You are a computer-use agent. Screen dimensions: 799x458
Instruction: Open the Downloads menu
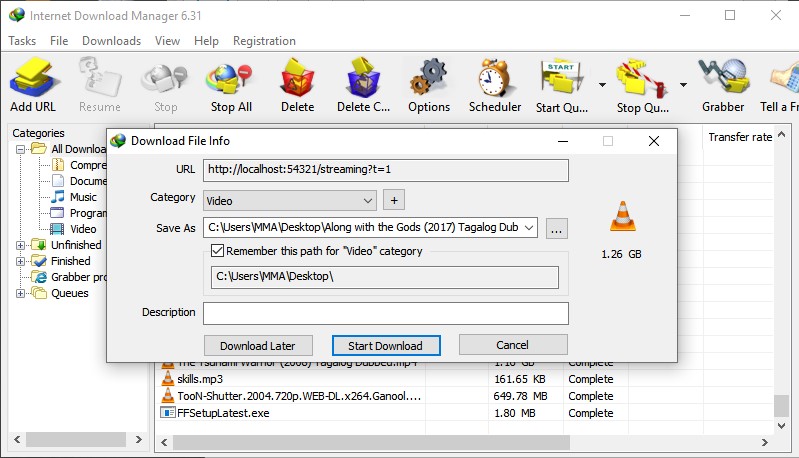pos(112,41)
